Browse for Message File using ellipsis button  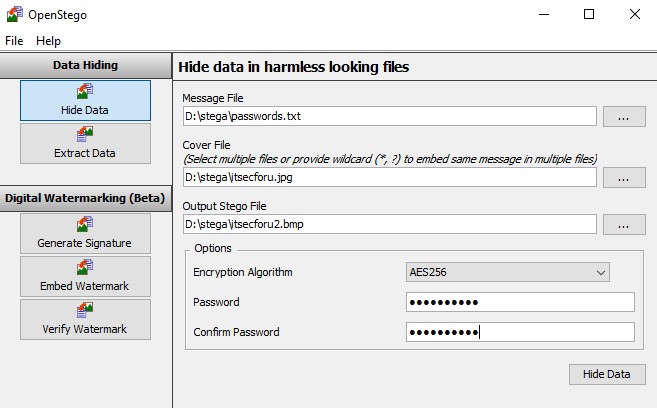624,116
